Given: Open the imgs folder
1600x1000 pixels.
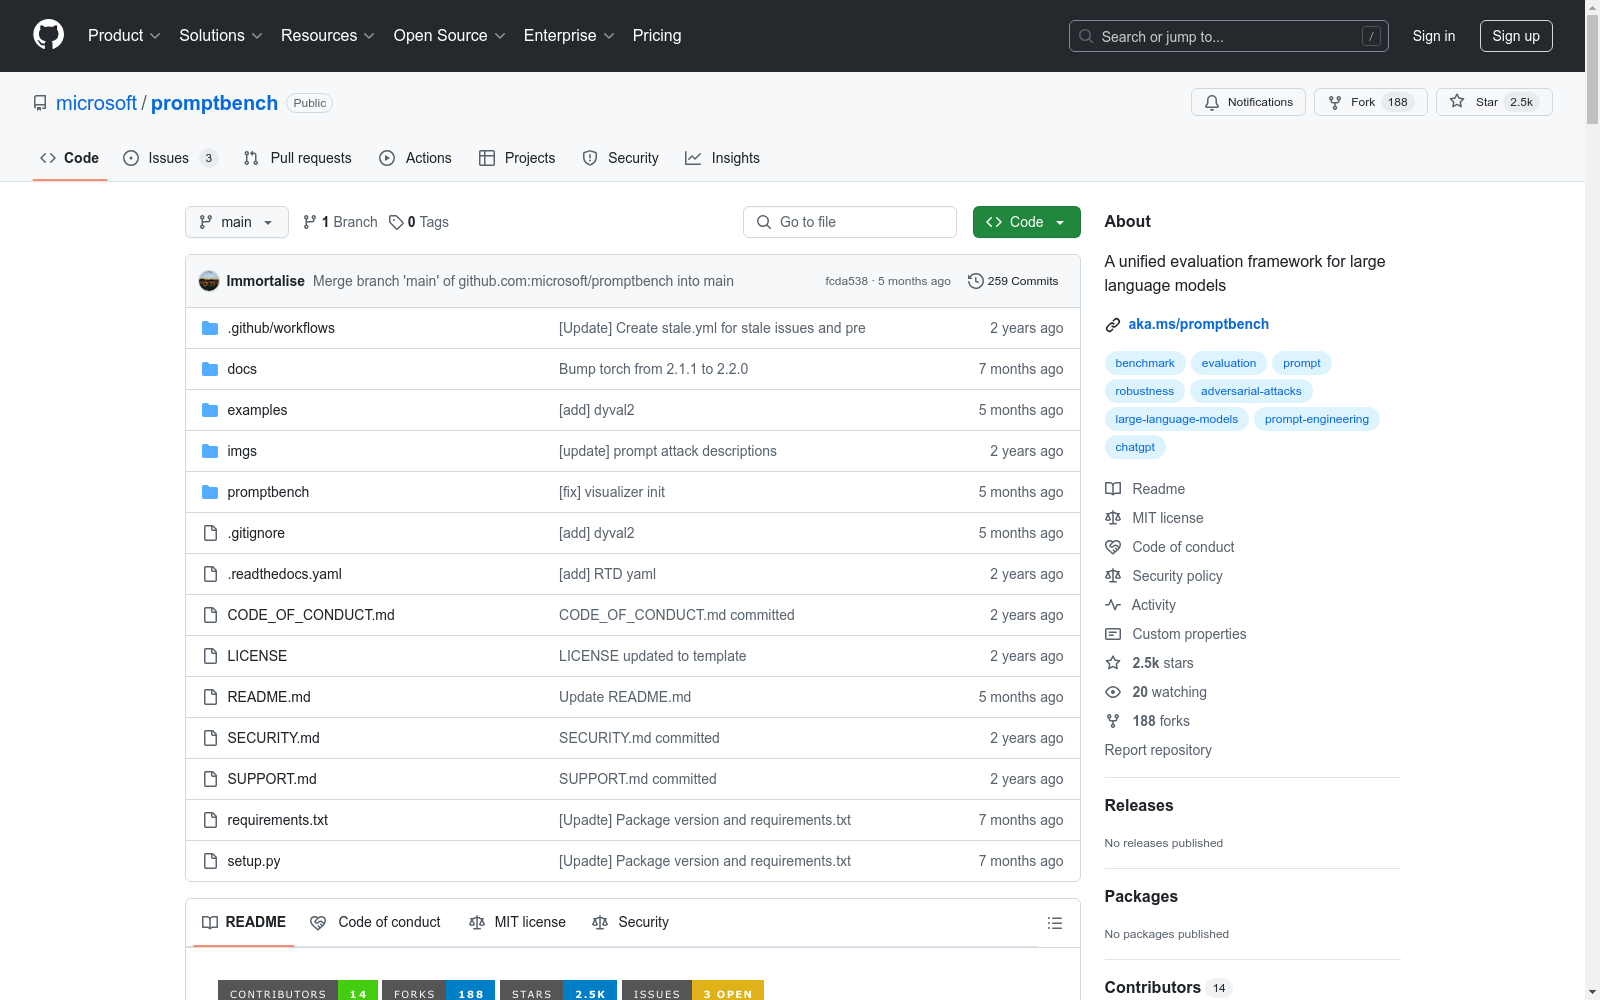Looking at the screenshot, I should point(242,451).
